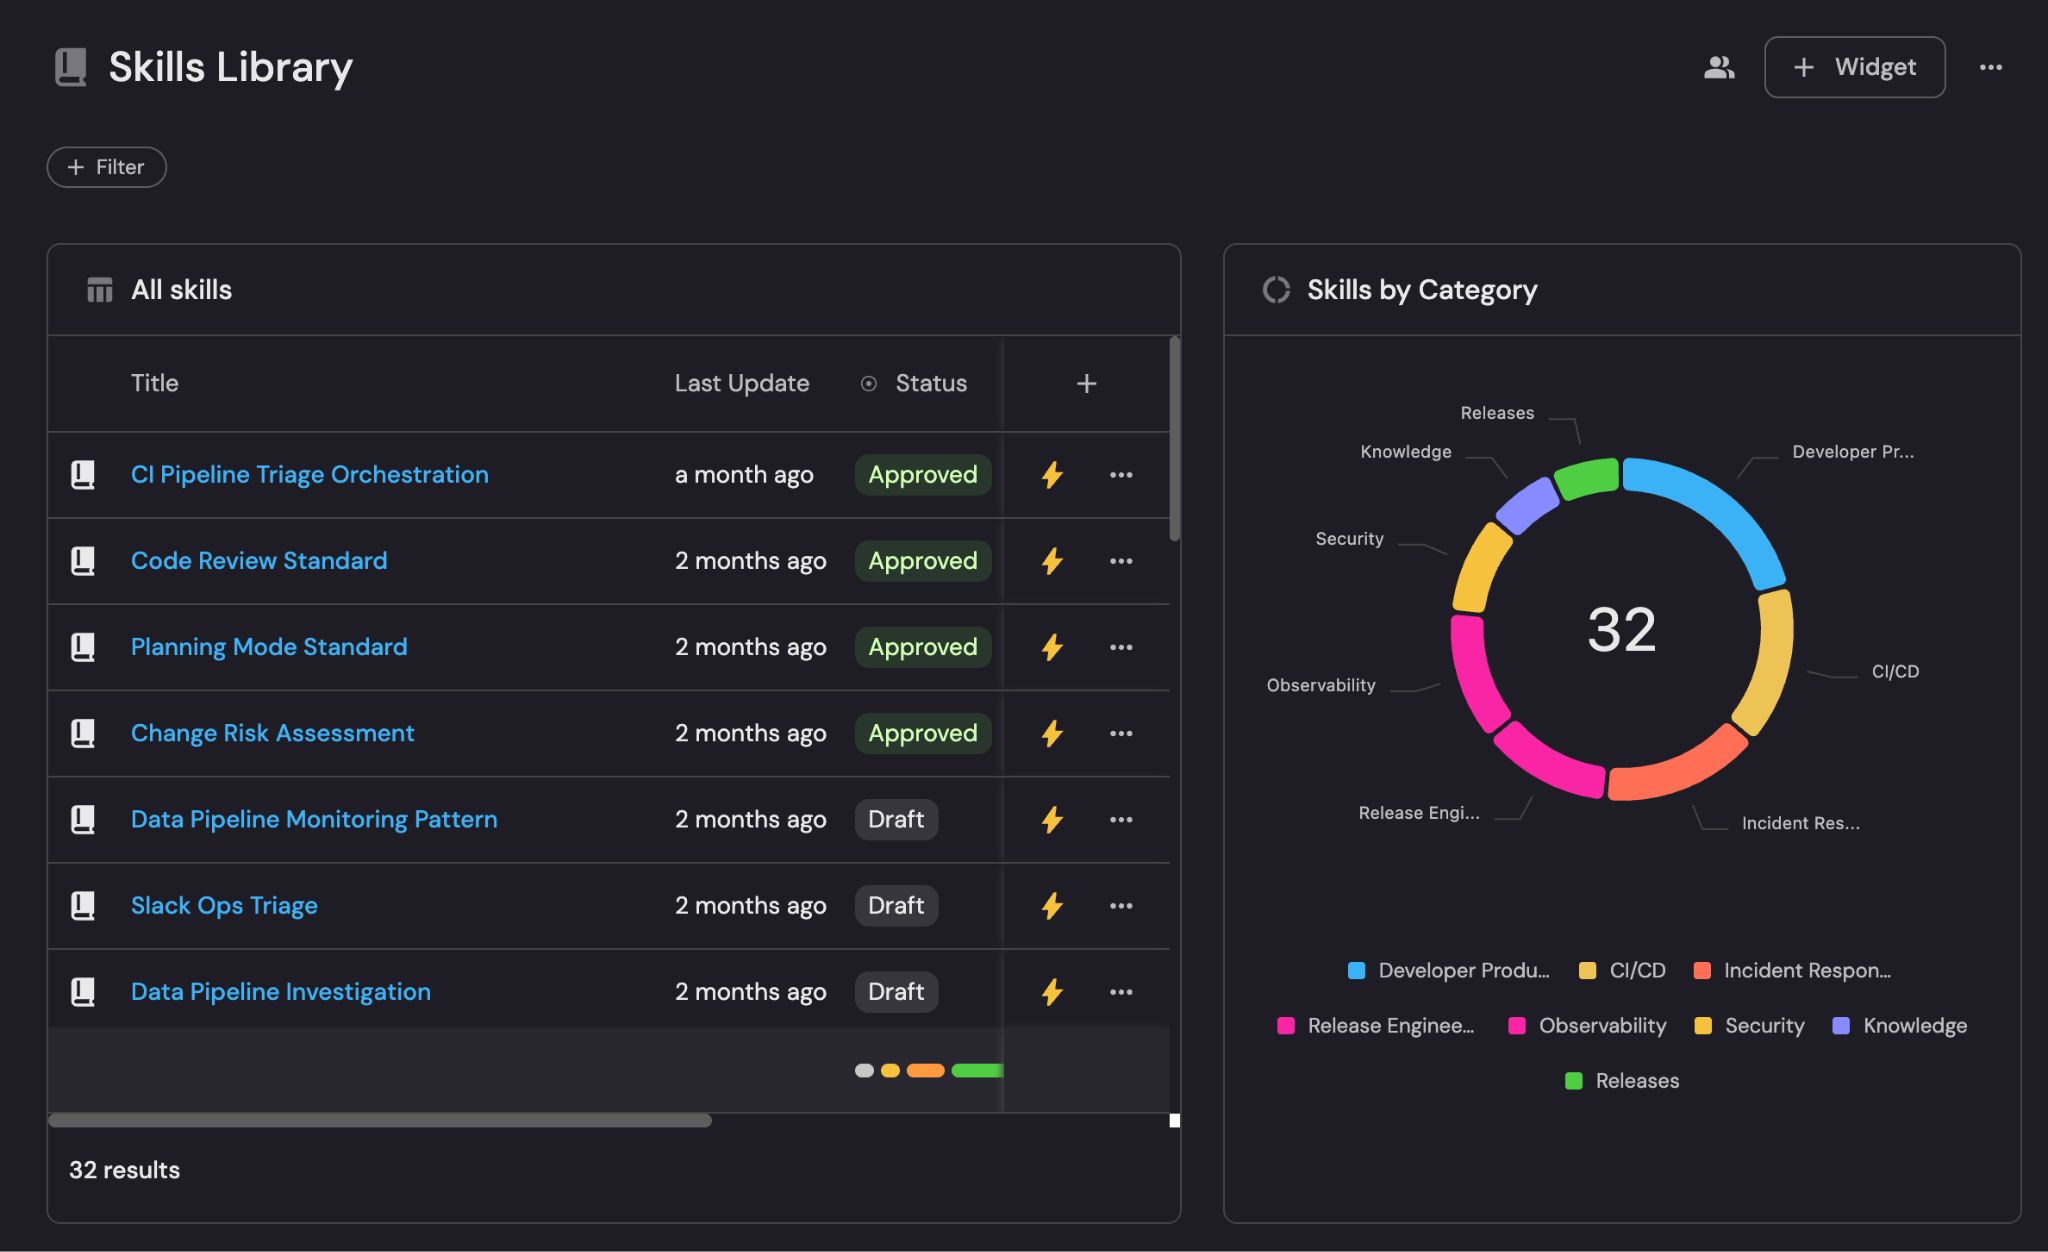Open book icon for Planning Mode Standard
2048x1252 pixels.
point(83,647)
